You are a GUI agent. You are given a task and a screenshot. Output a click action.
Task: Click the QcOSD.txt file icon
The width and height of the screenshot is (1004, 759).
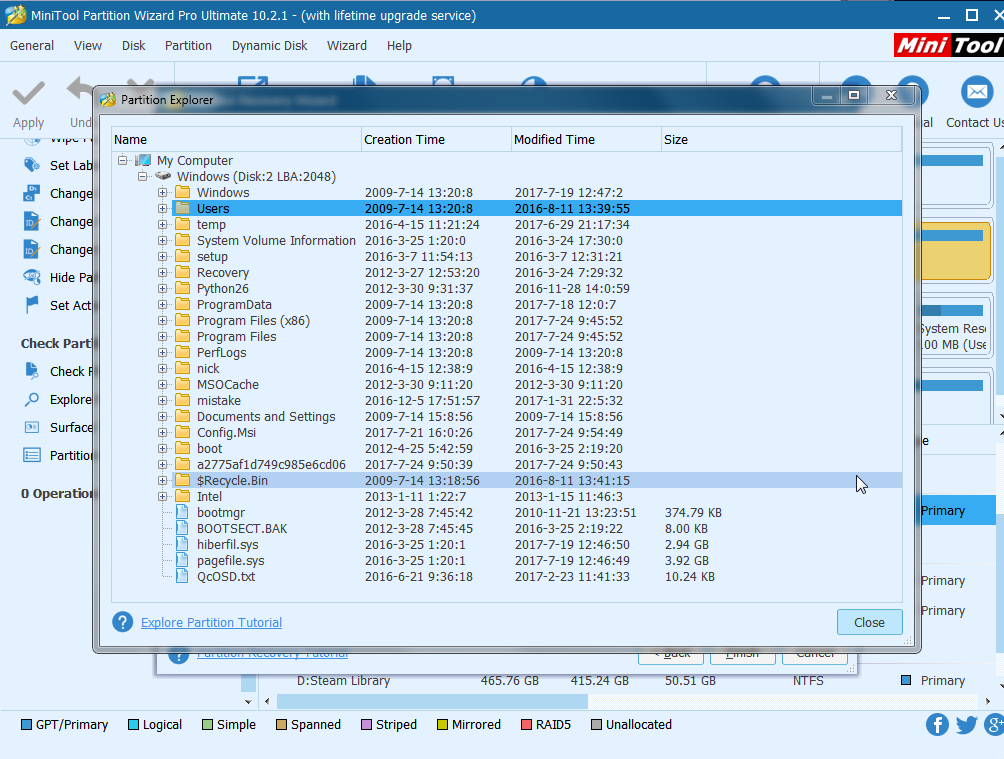pos(182,576)
